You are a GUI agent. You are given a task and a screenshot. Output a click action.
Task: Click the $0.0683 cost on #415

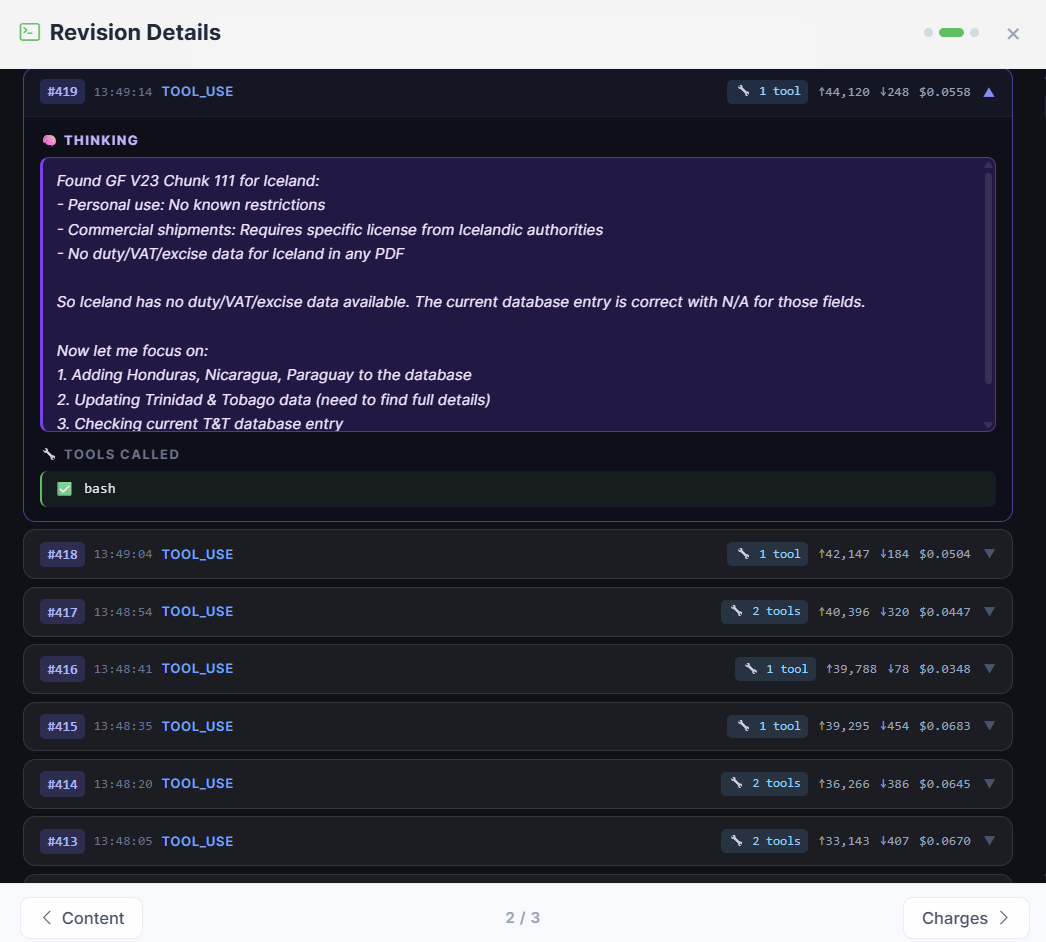945,726
